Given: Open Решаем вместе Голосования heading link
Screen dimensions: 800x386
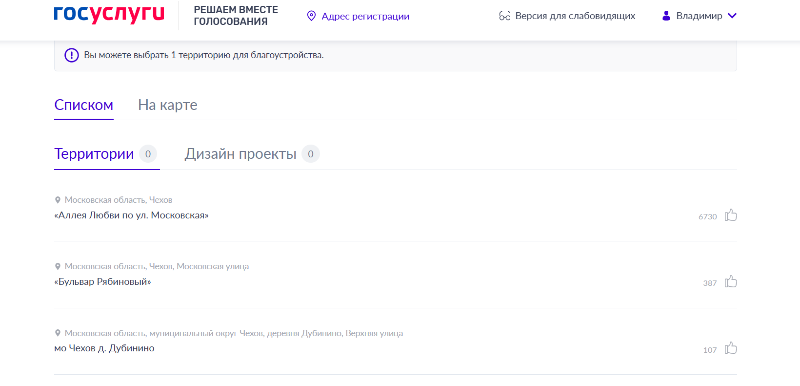Looking at the screenshot, I should [236, 16].
